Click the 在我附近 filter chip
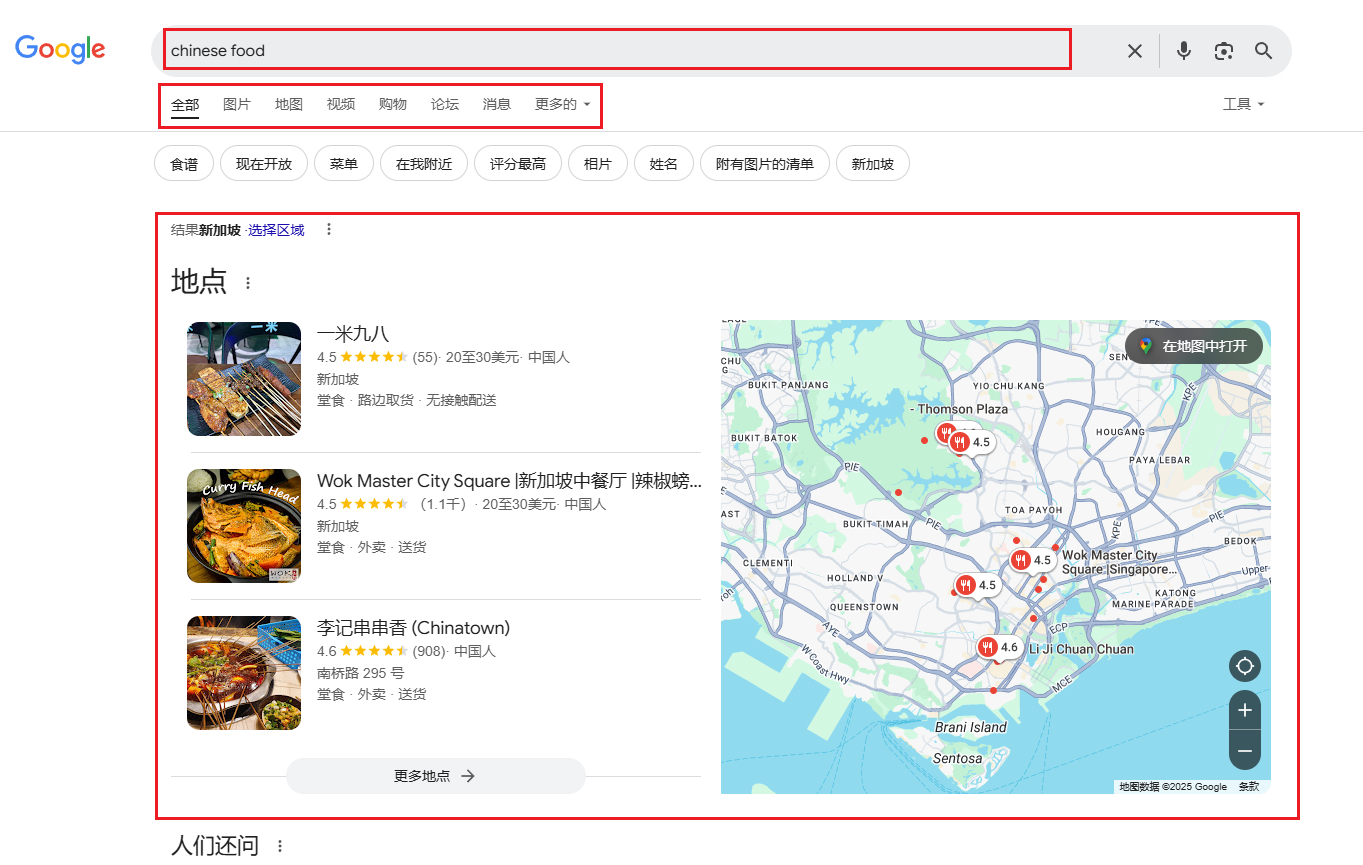1363x865 pixels. [424, 164]
